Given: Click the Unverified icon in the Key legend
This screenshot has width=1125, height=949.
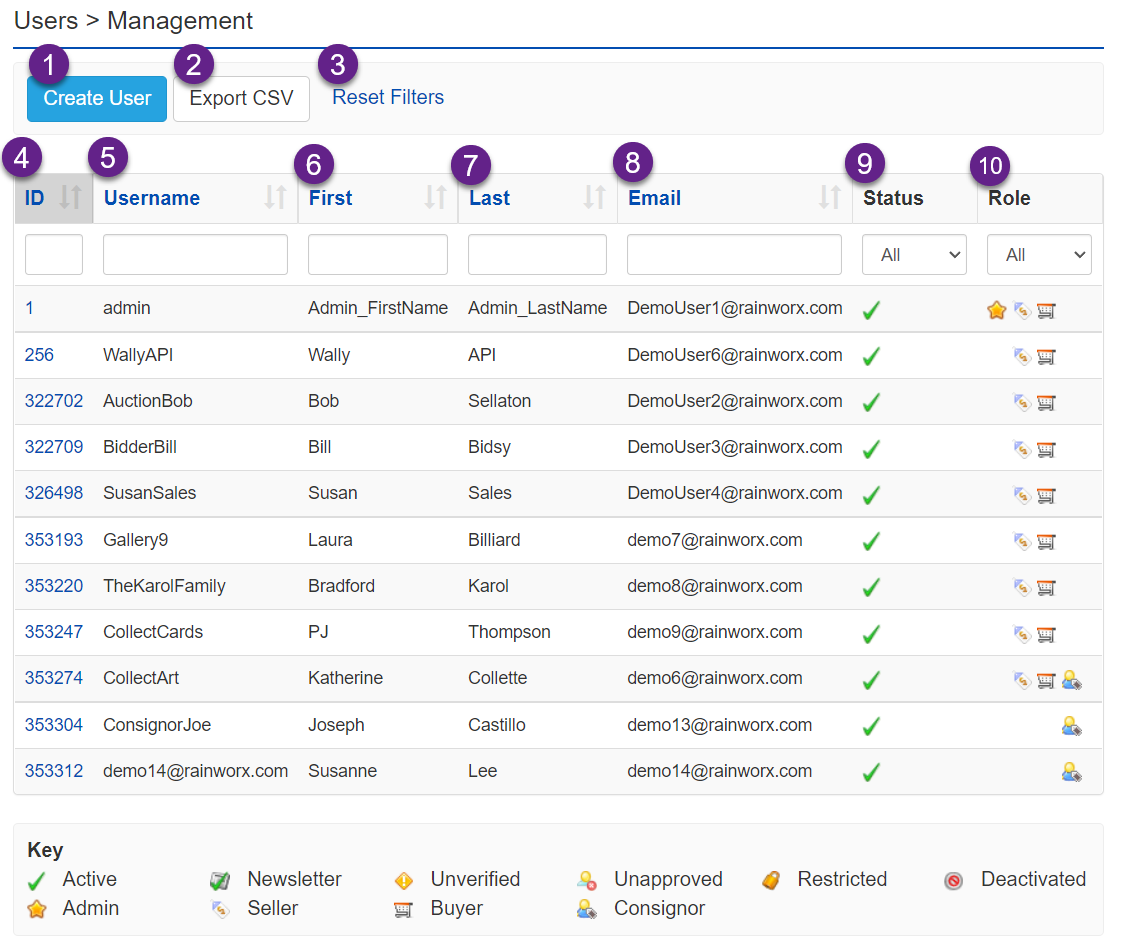Looking at the screenshot, I should tap(404, 880).
